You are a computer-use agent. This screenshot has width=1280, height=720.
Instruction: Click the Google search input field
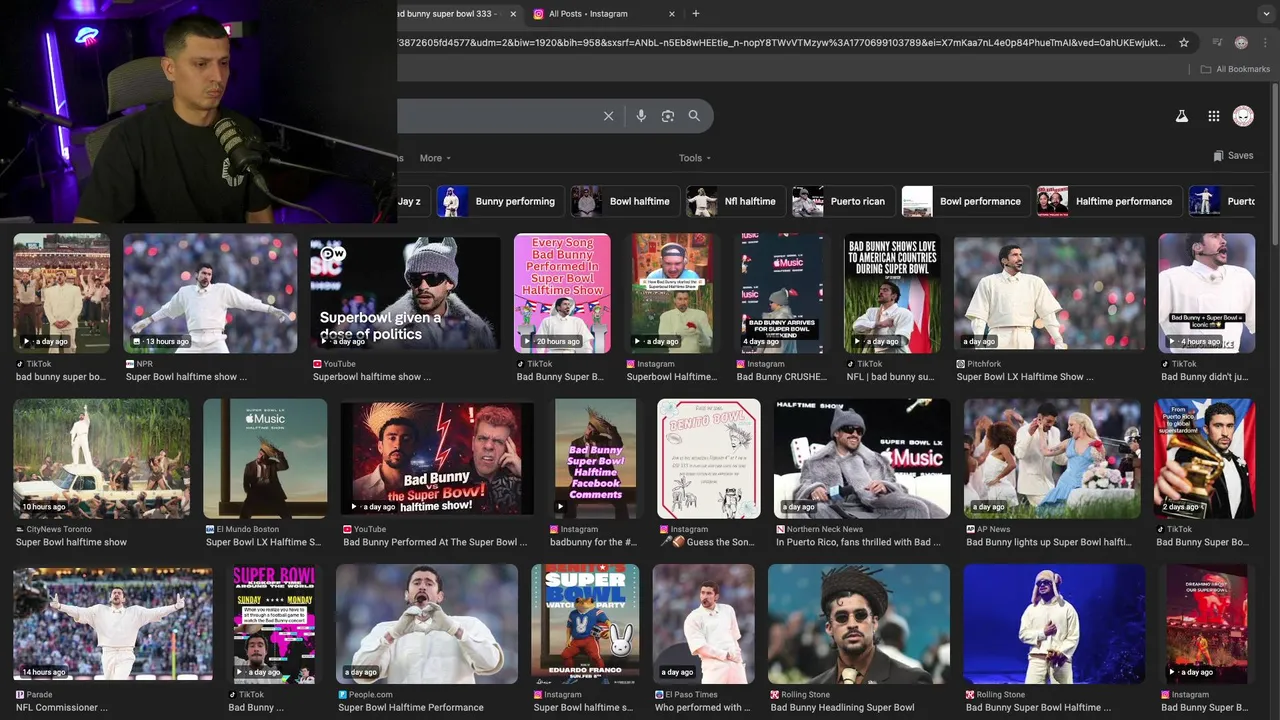tap(495, 116)
